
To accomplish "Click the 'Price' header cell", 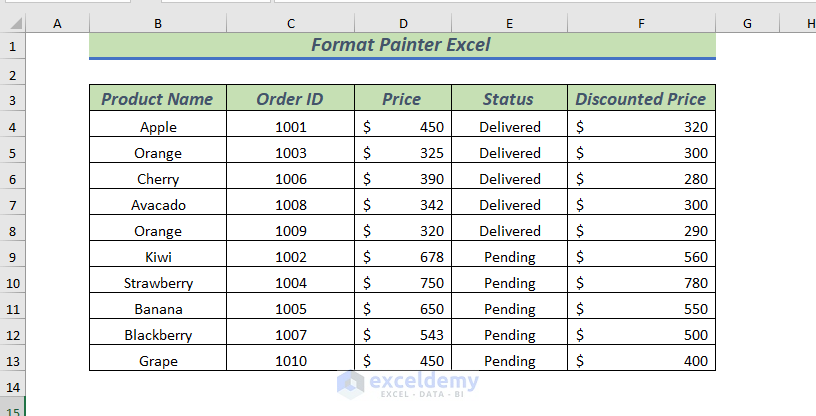I will [402, 99].
